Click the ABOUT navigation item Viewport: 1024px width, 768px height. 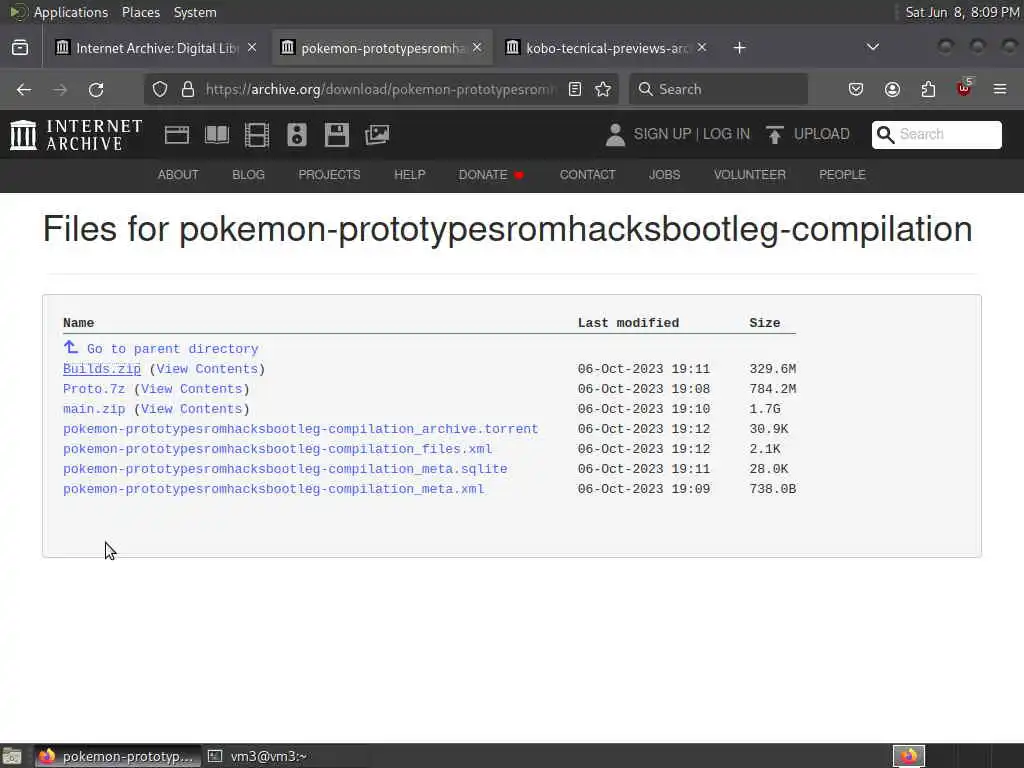click(x=178, y=175)
